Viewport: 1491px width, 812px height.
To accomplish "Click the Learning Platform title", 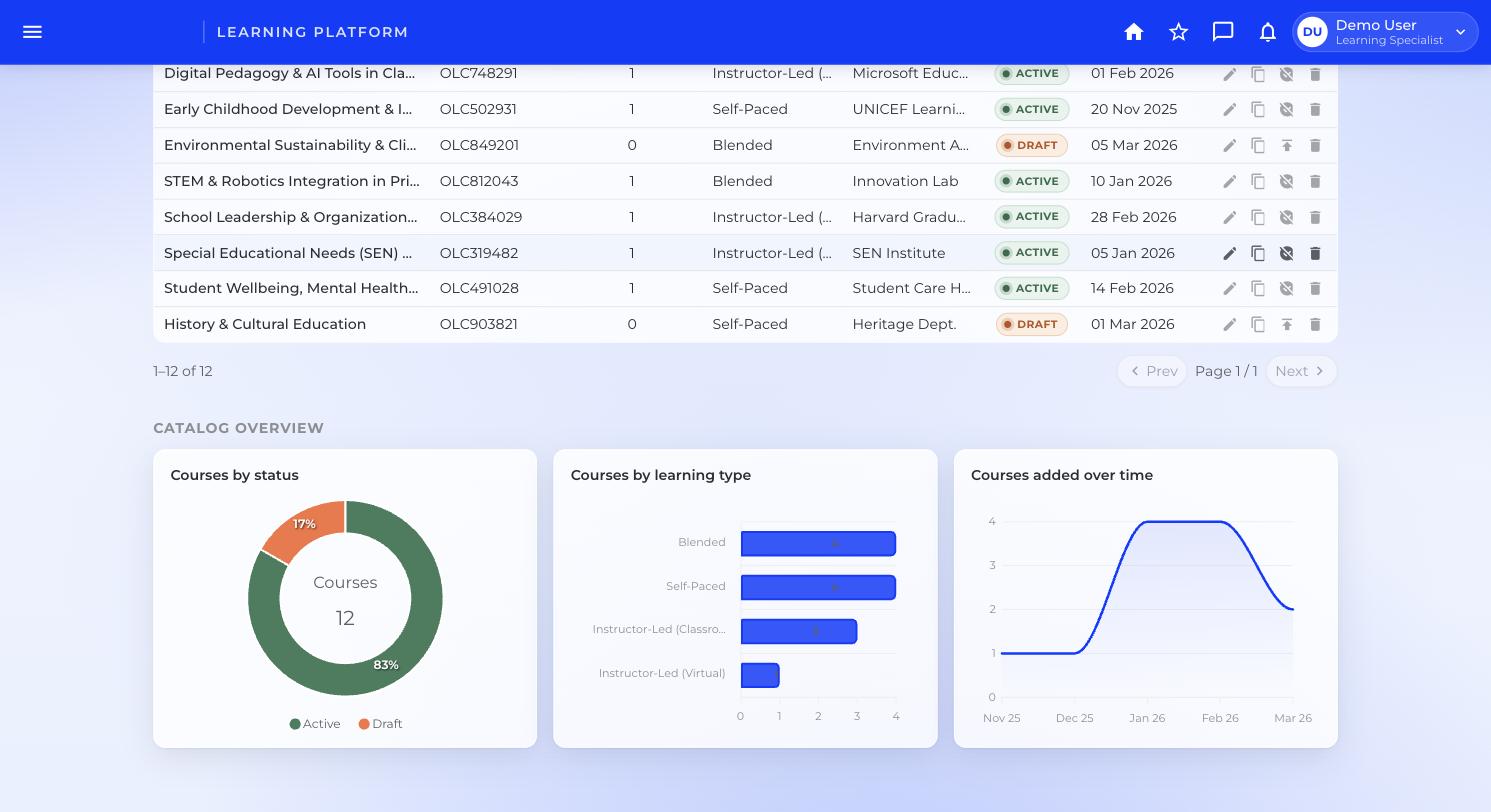I will pyautogui.click(x=312, y=32).
